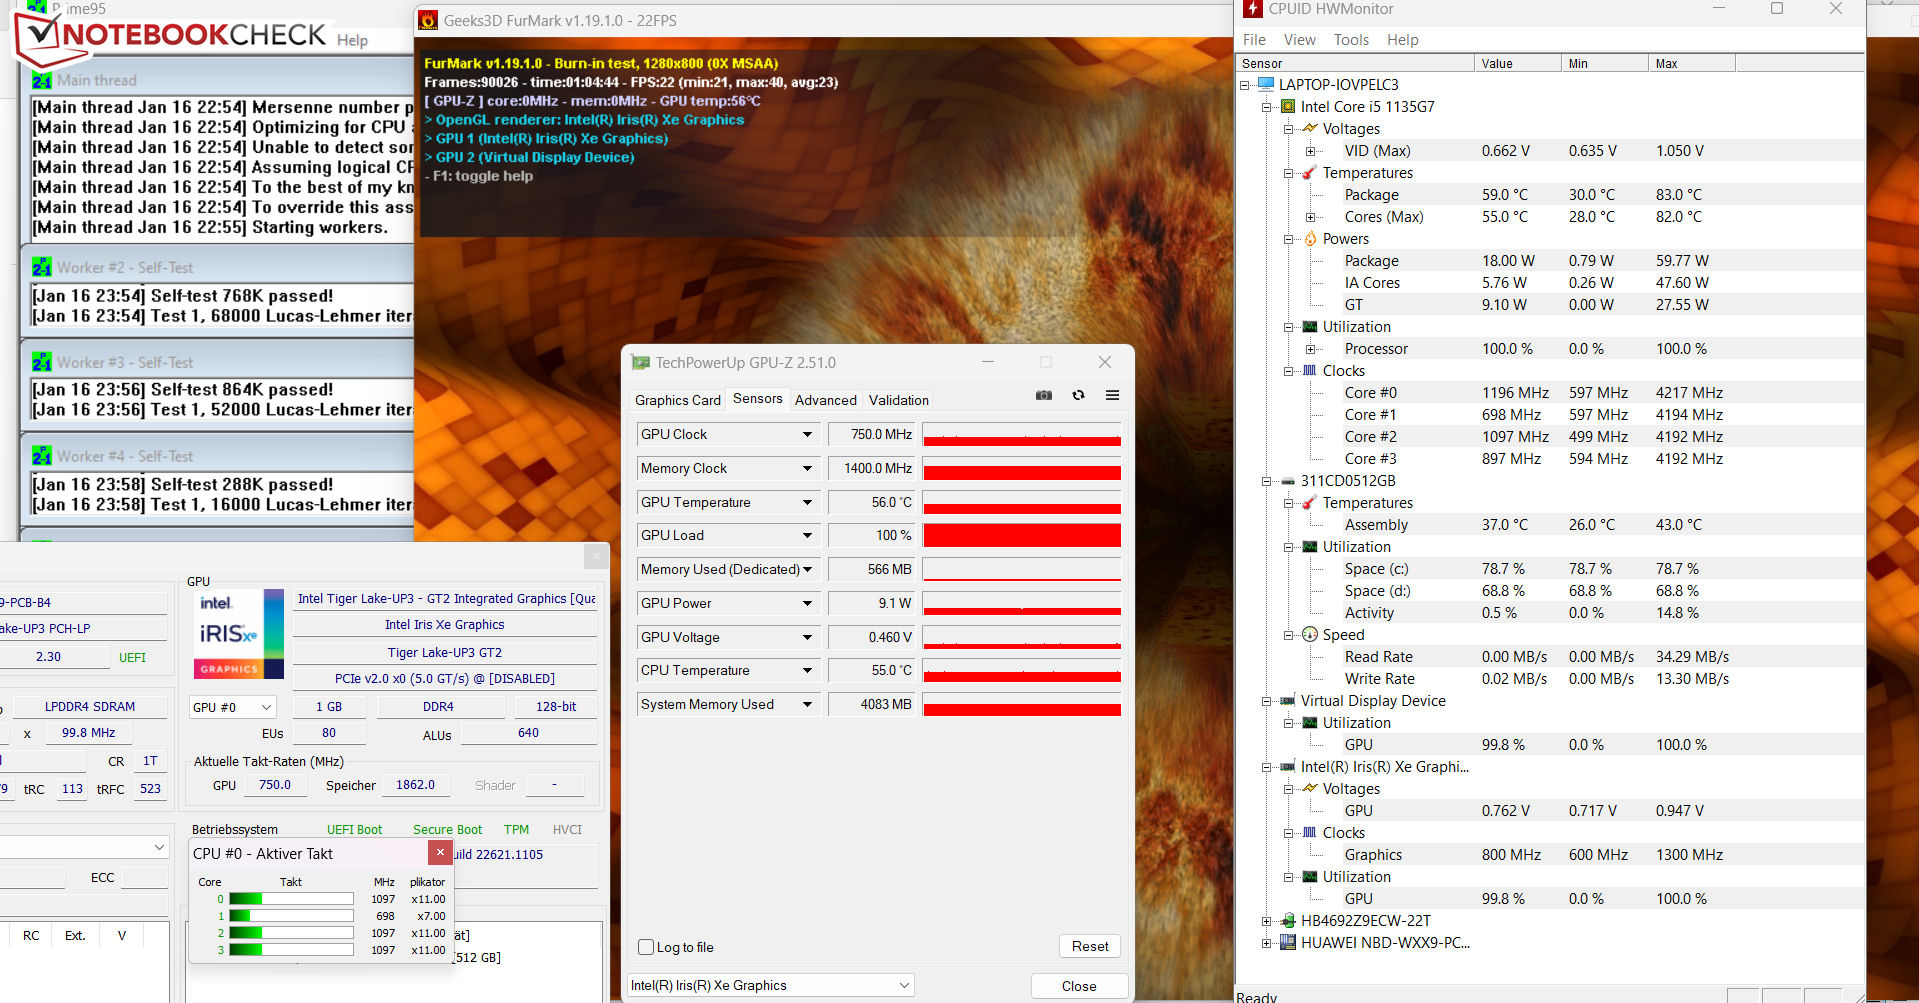Click the Worker #2 Self-Test window icon
The width and height of the screenshot is (1919, 1003).
[42, 267]
